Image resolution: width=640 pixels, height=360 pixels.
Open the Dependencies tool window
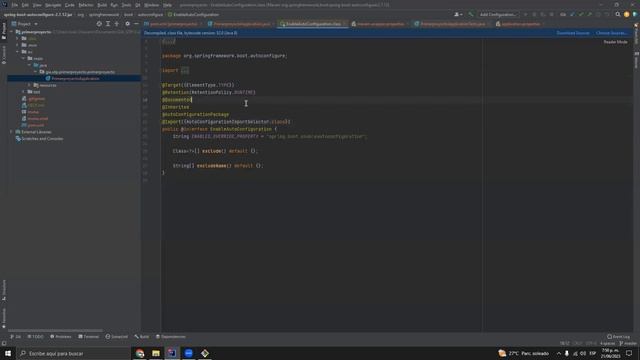pos(171,337)
